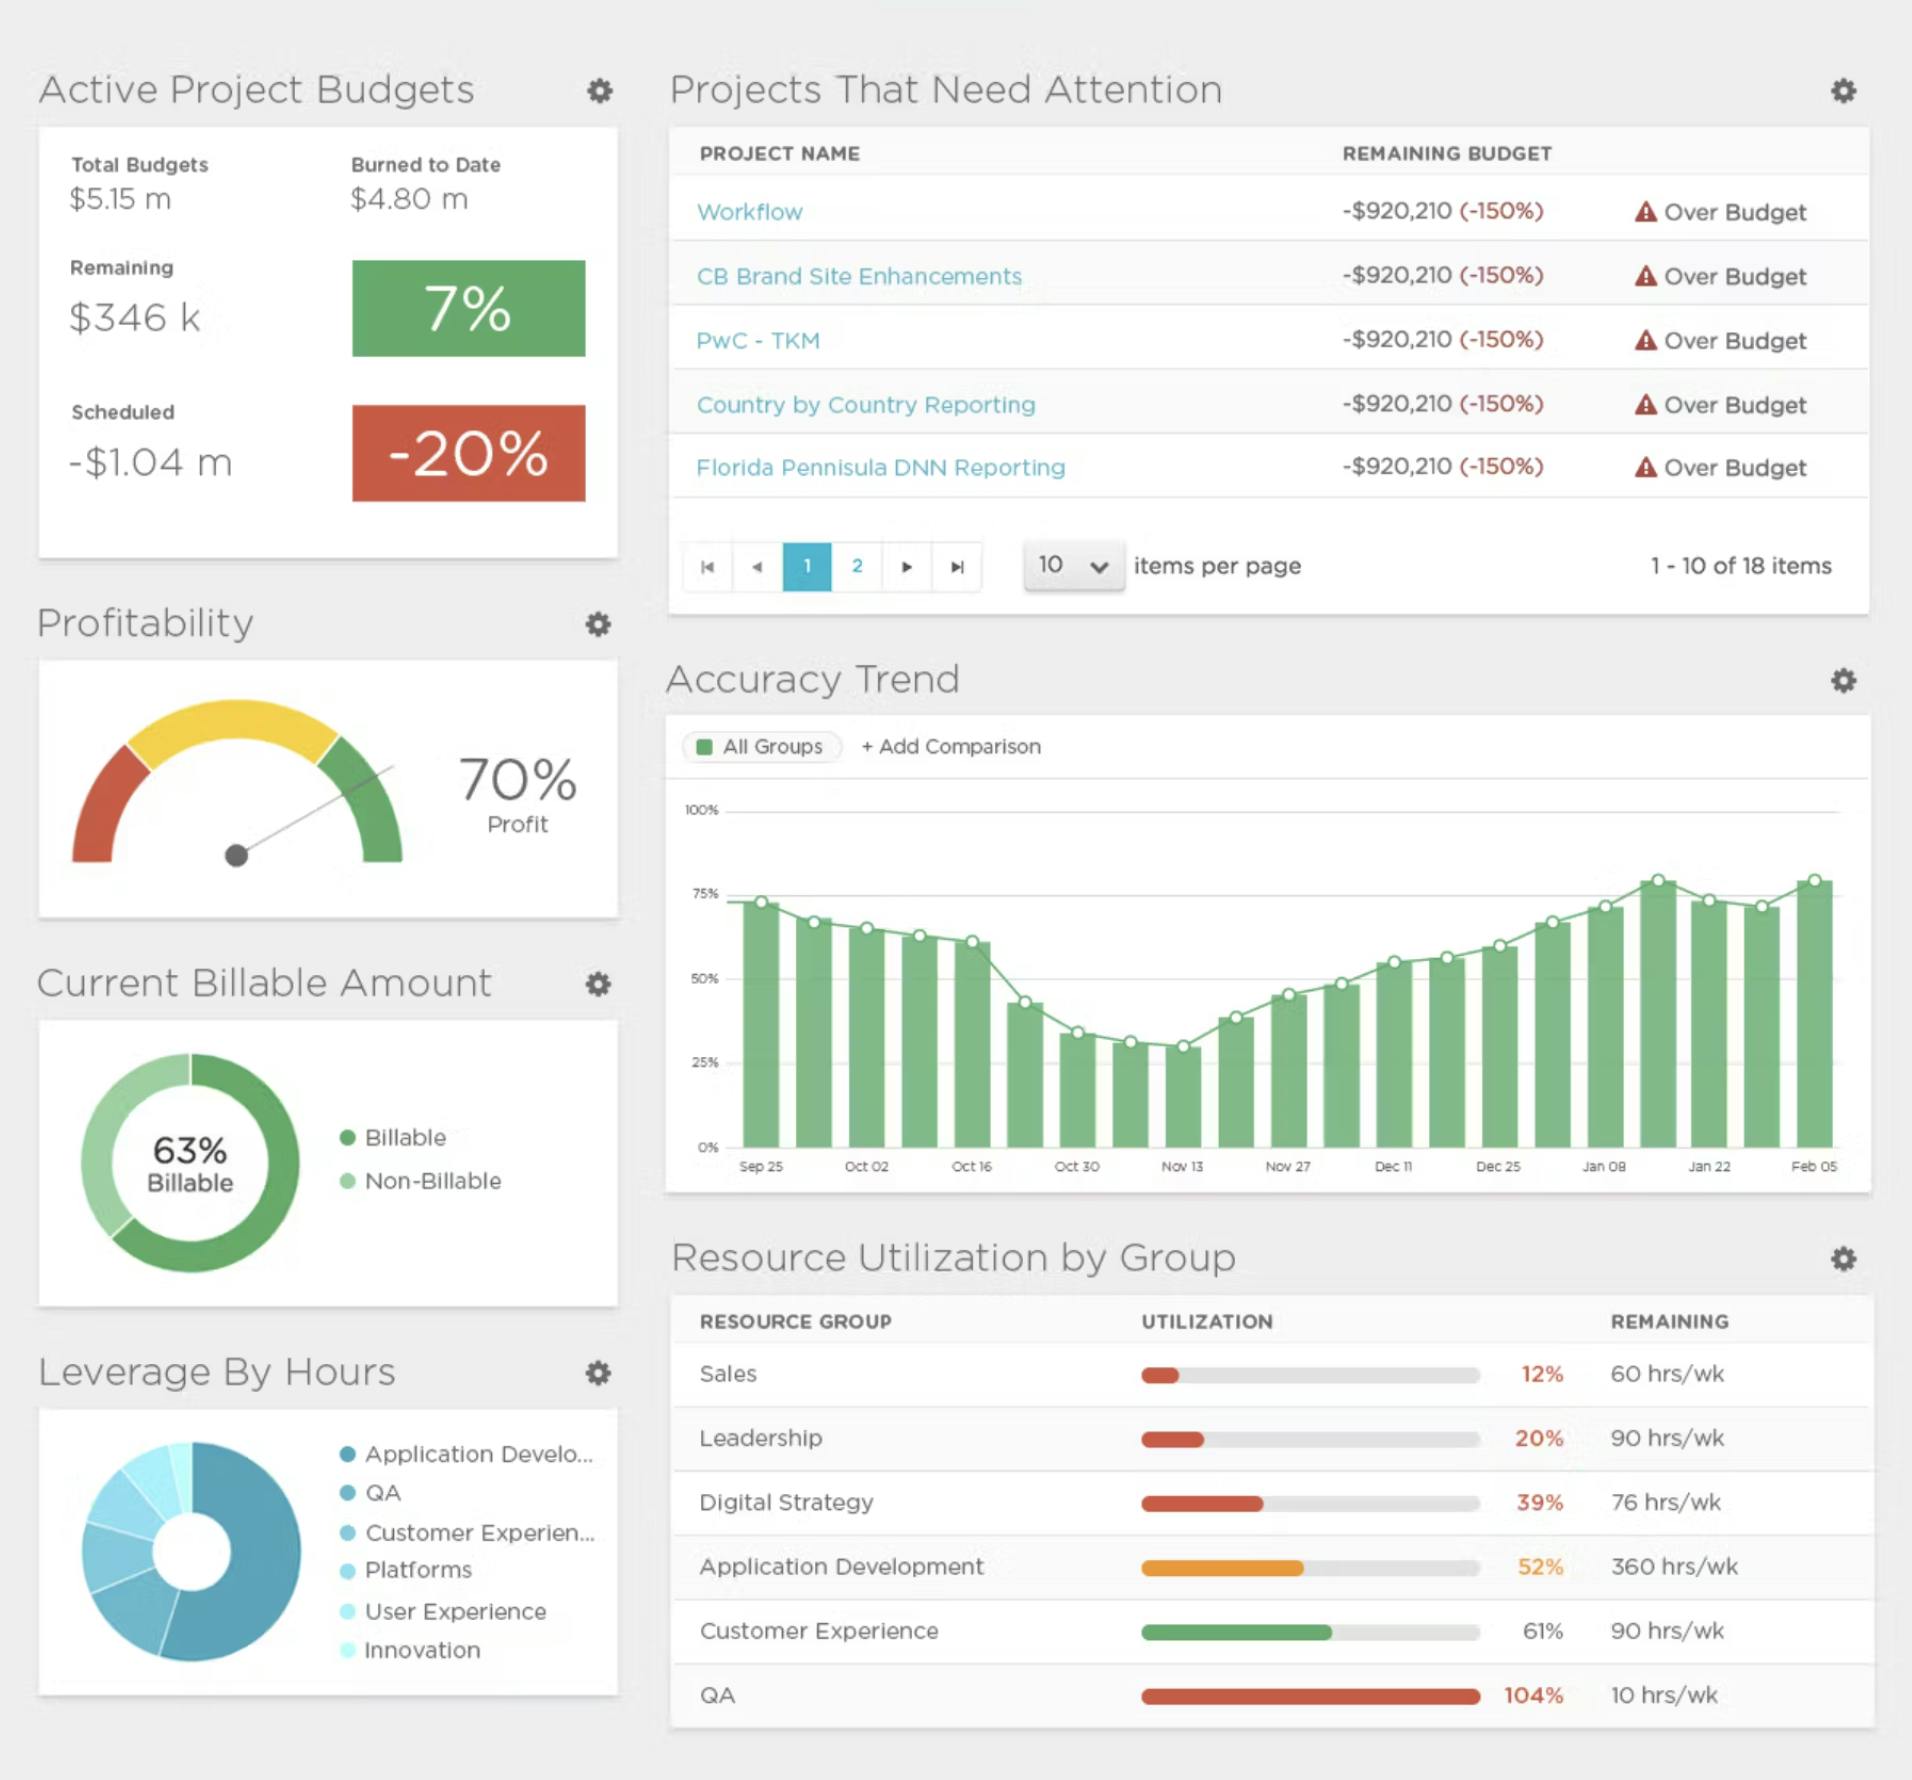Click Over Budget warning icon for Workflow
The height and width of the screenshot is (1780, 1912).
(x=1645, y=212)
